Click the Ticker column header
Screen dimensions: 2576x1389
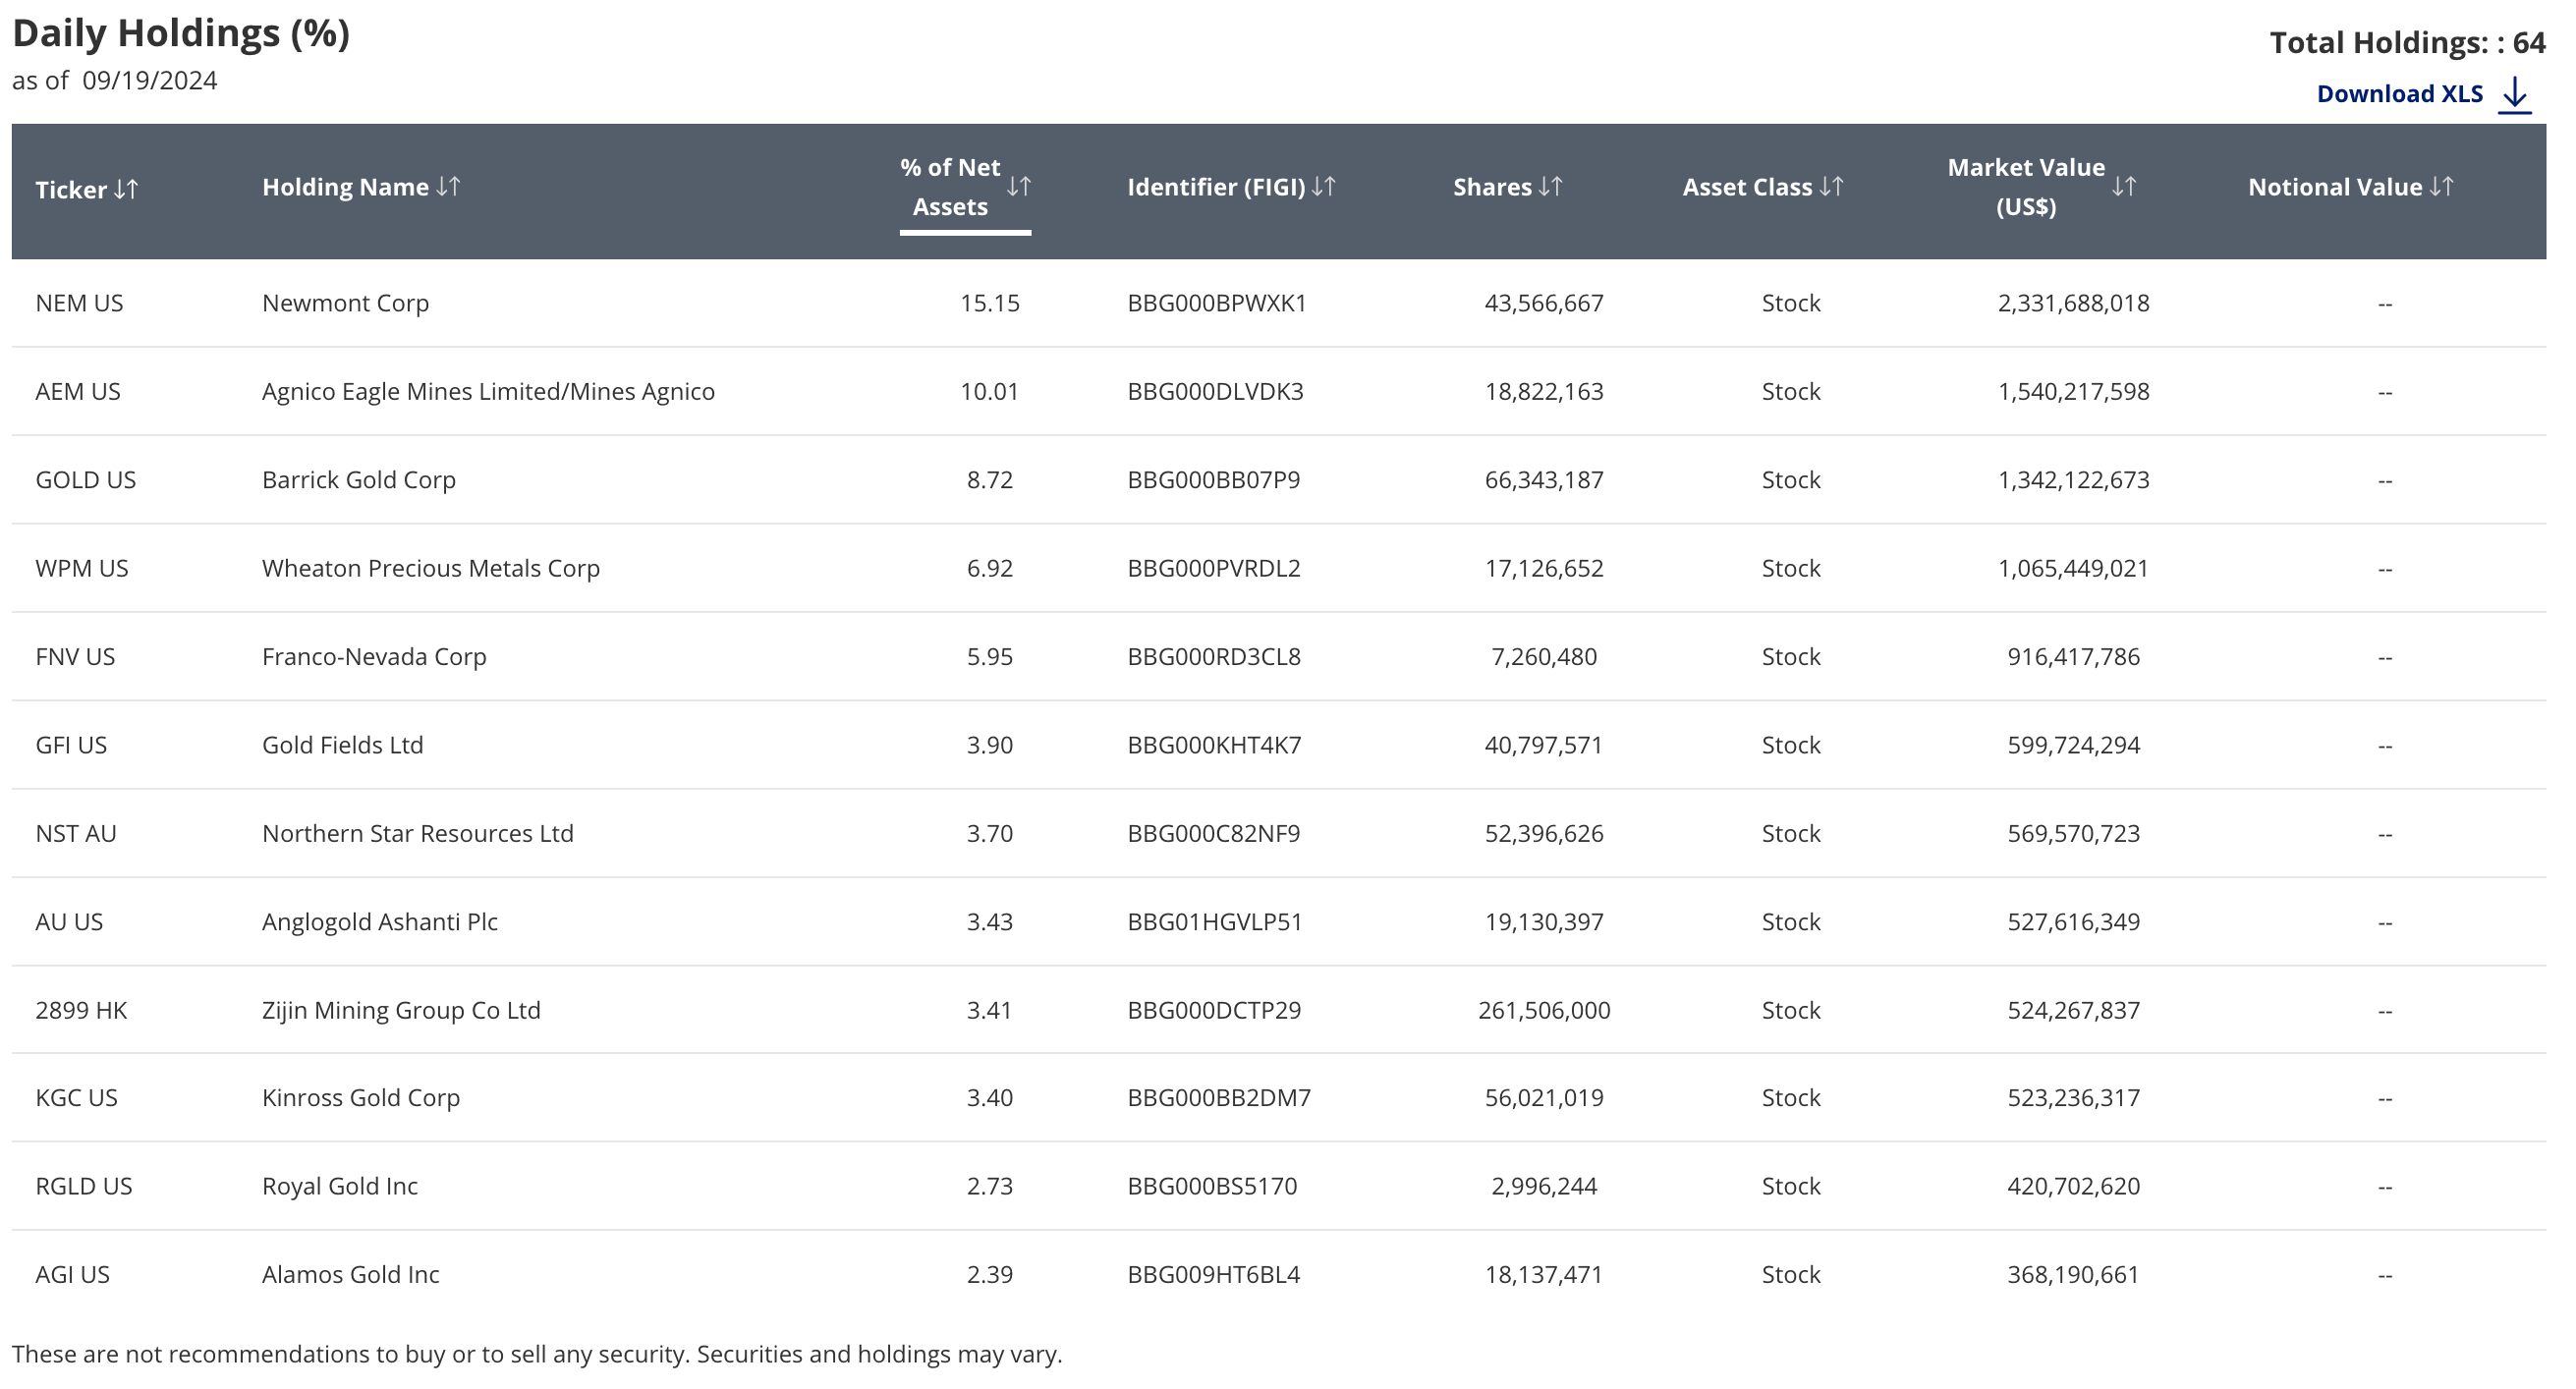pyautogui.click(x=71, y=190)
